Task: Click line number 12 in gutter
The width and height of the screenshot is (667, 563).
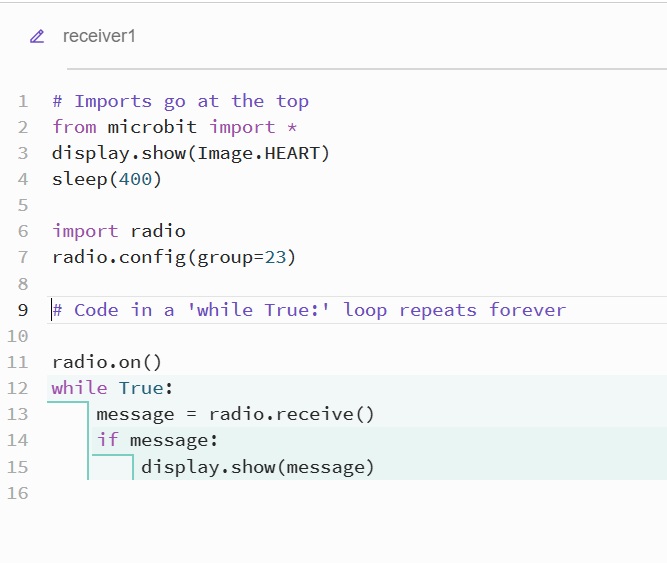Action: [18, 388]
